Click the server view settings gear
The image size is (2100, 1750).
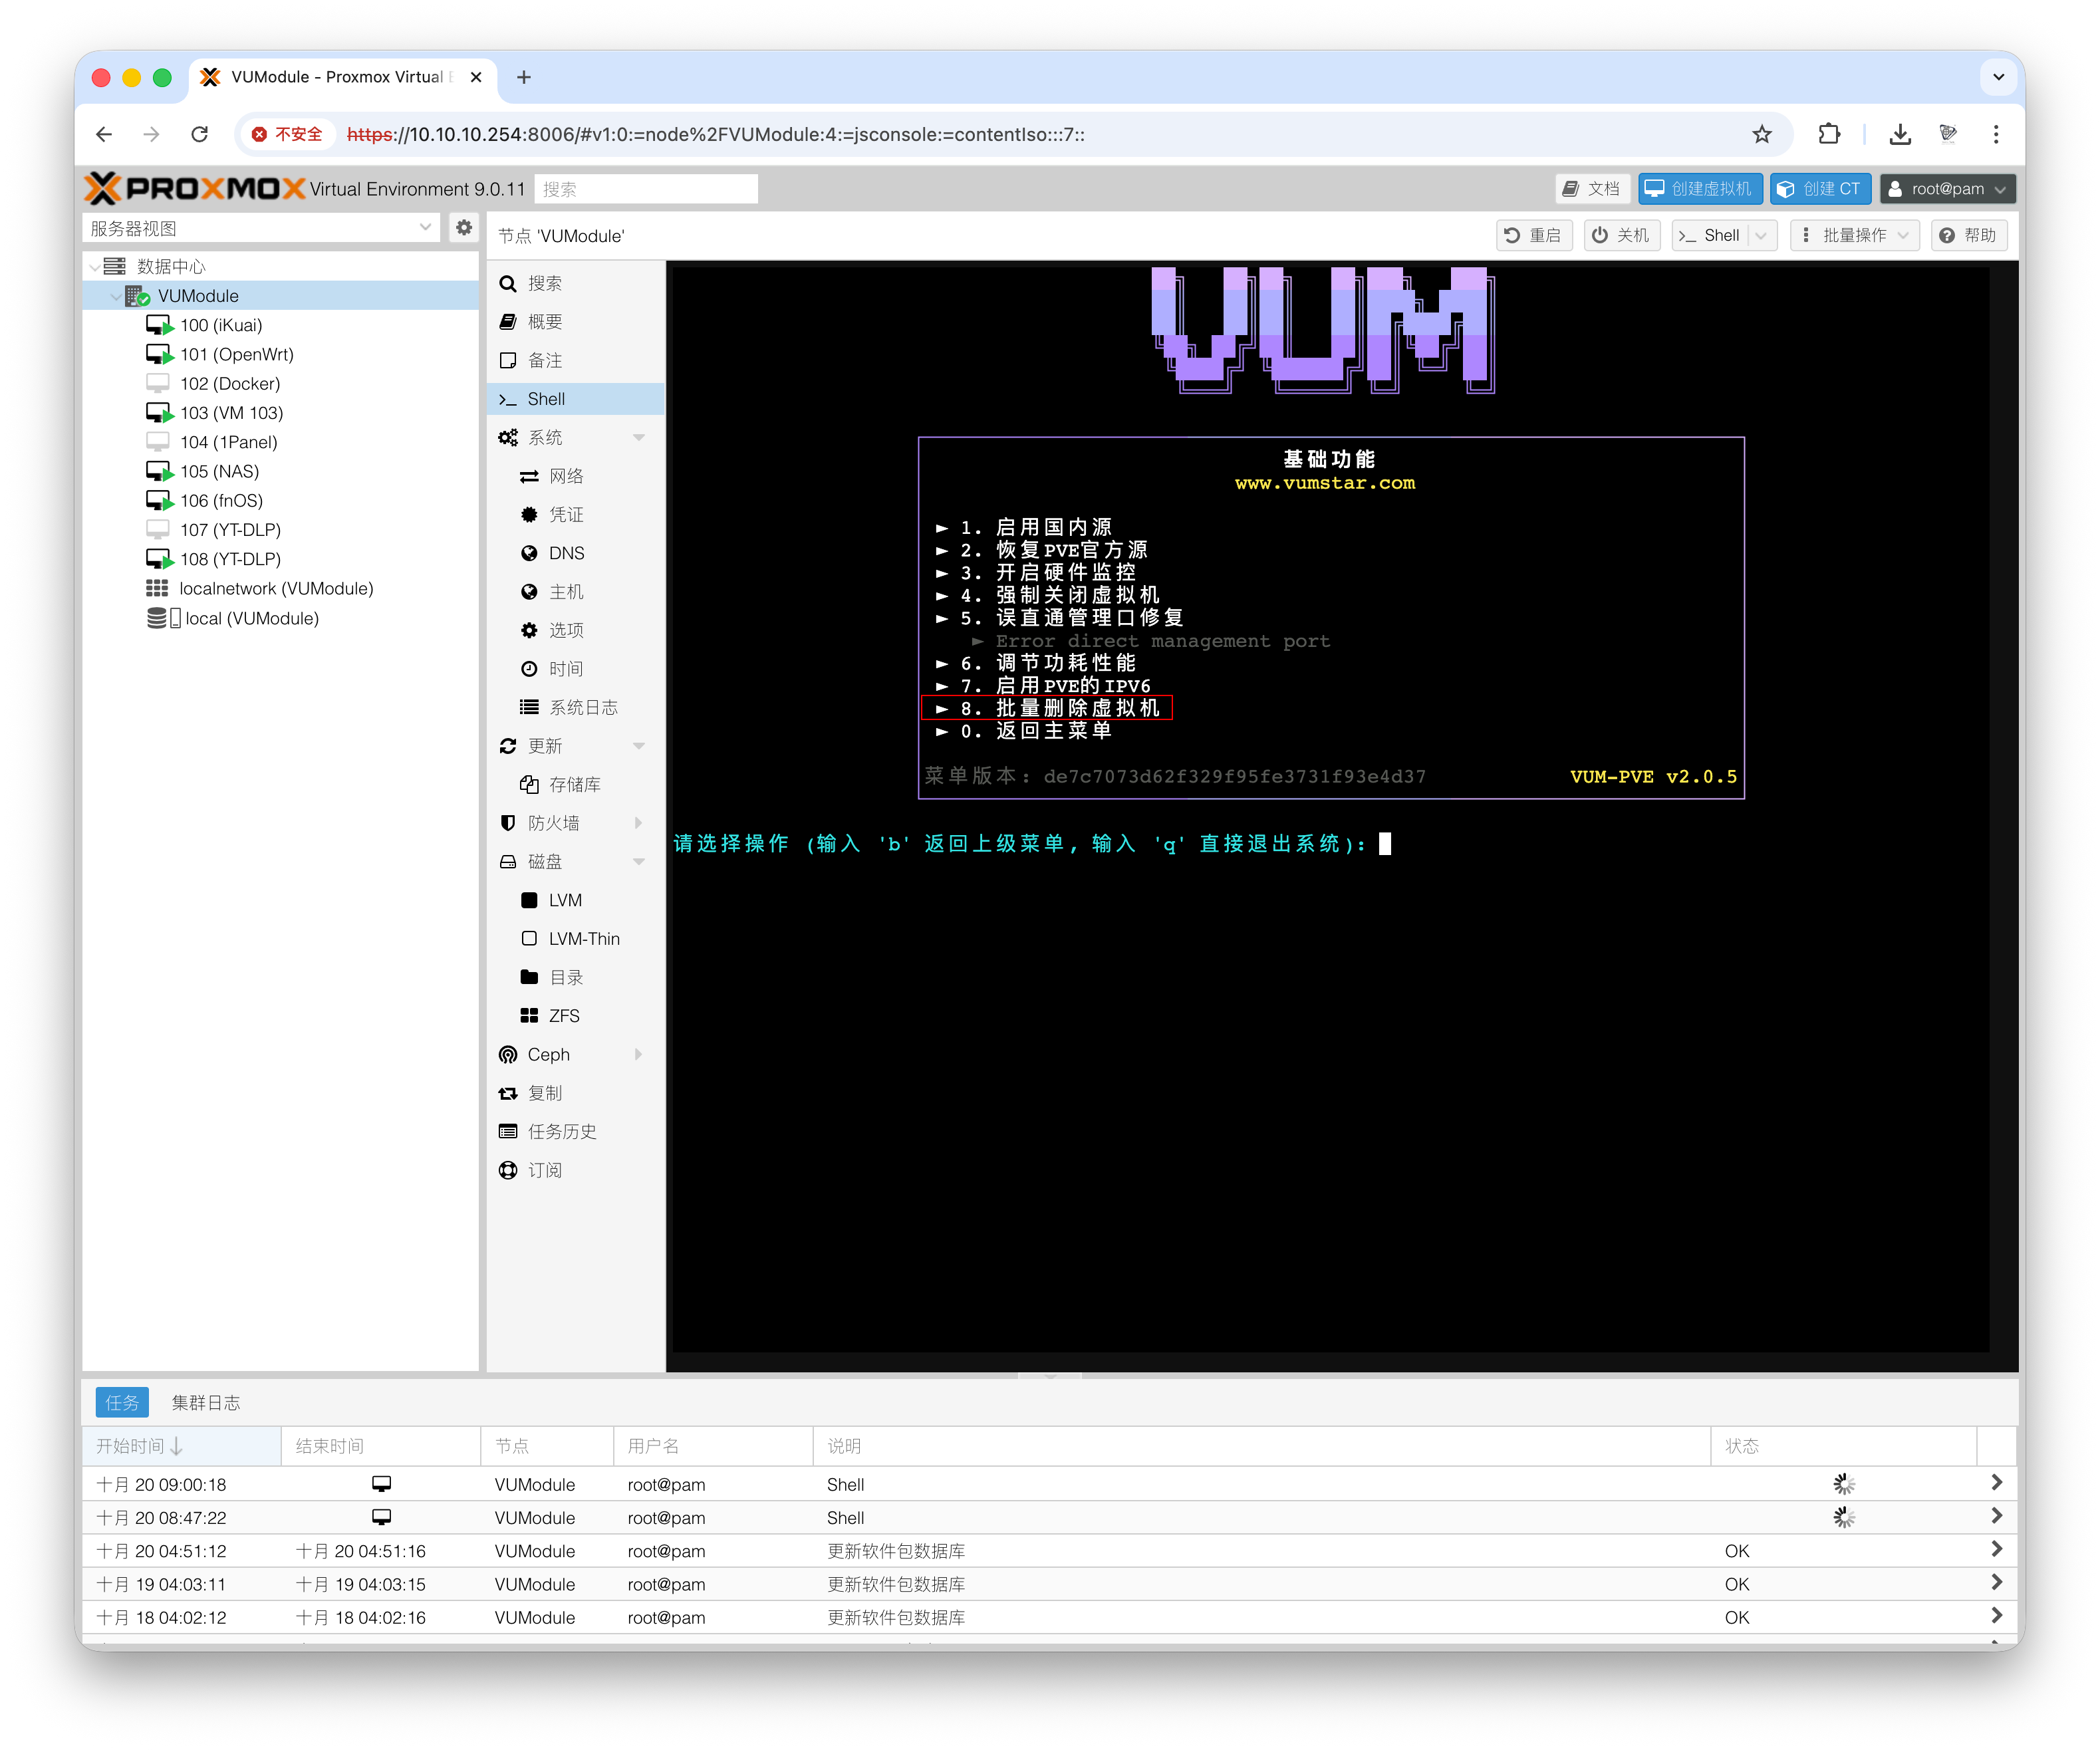coord(463,227)
